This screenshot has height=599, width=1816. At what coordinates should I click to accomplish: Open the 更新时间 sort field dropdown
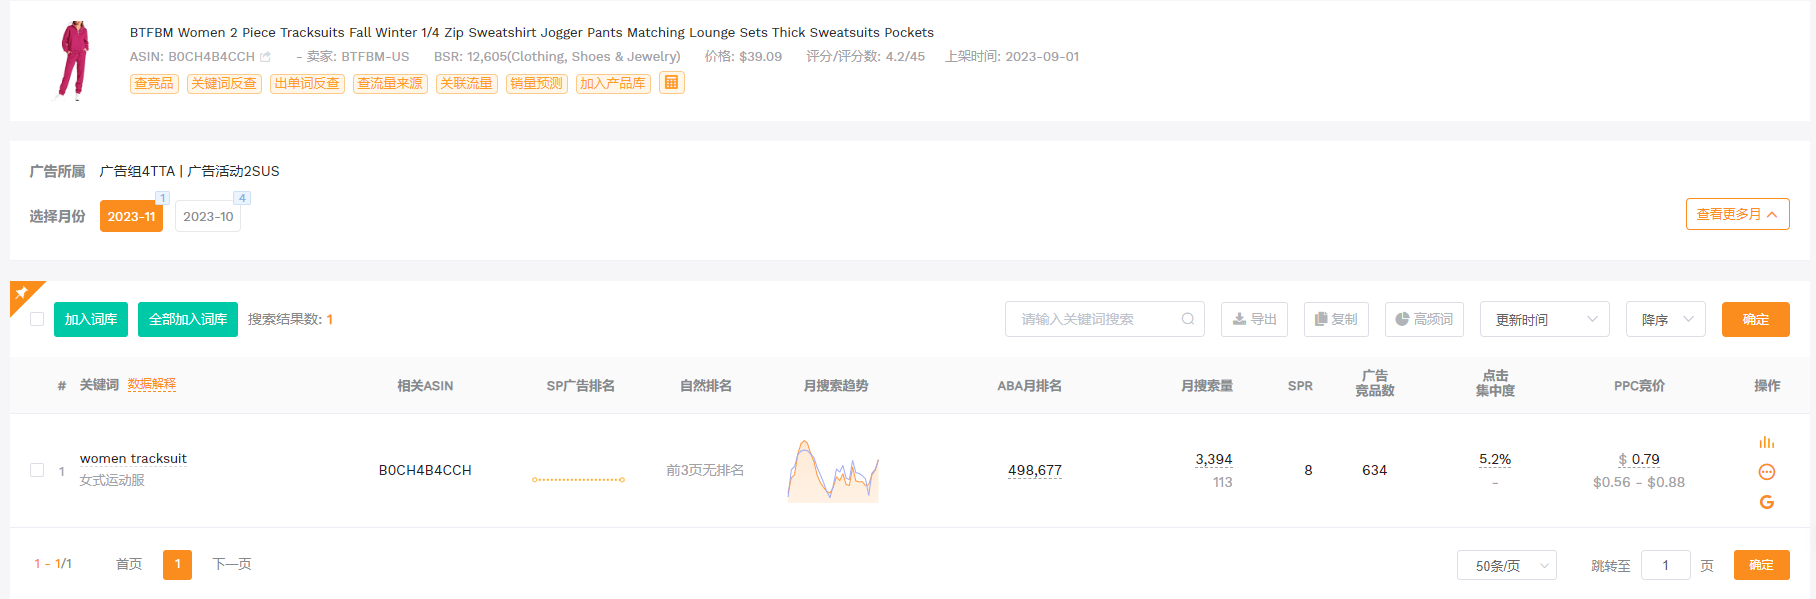[x=1544, y=319]
